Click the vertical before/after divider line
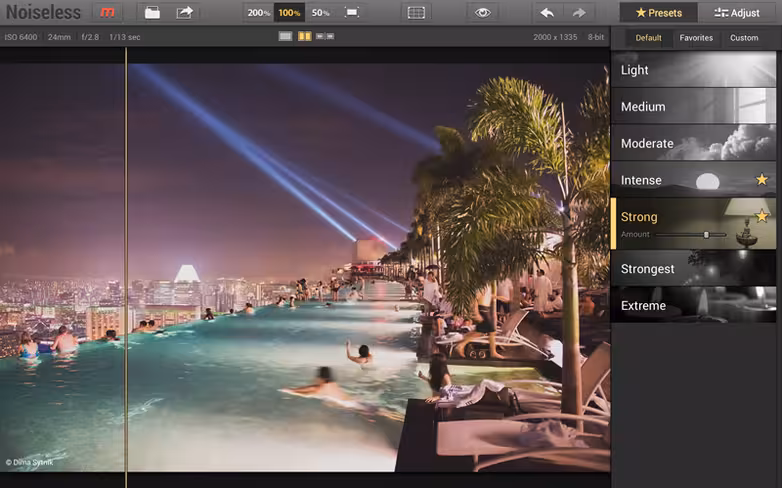This screenshot has height=488, width=782. pos(126,267)
